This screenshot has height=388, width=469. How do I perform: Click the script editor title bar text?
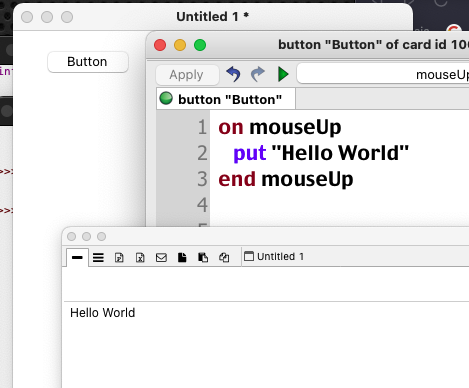click(373, 45)
